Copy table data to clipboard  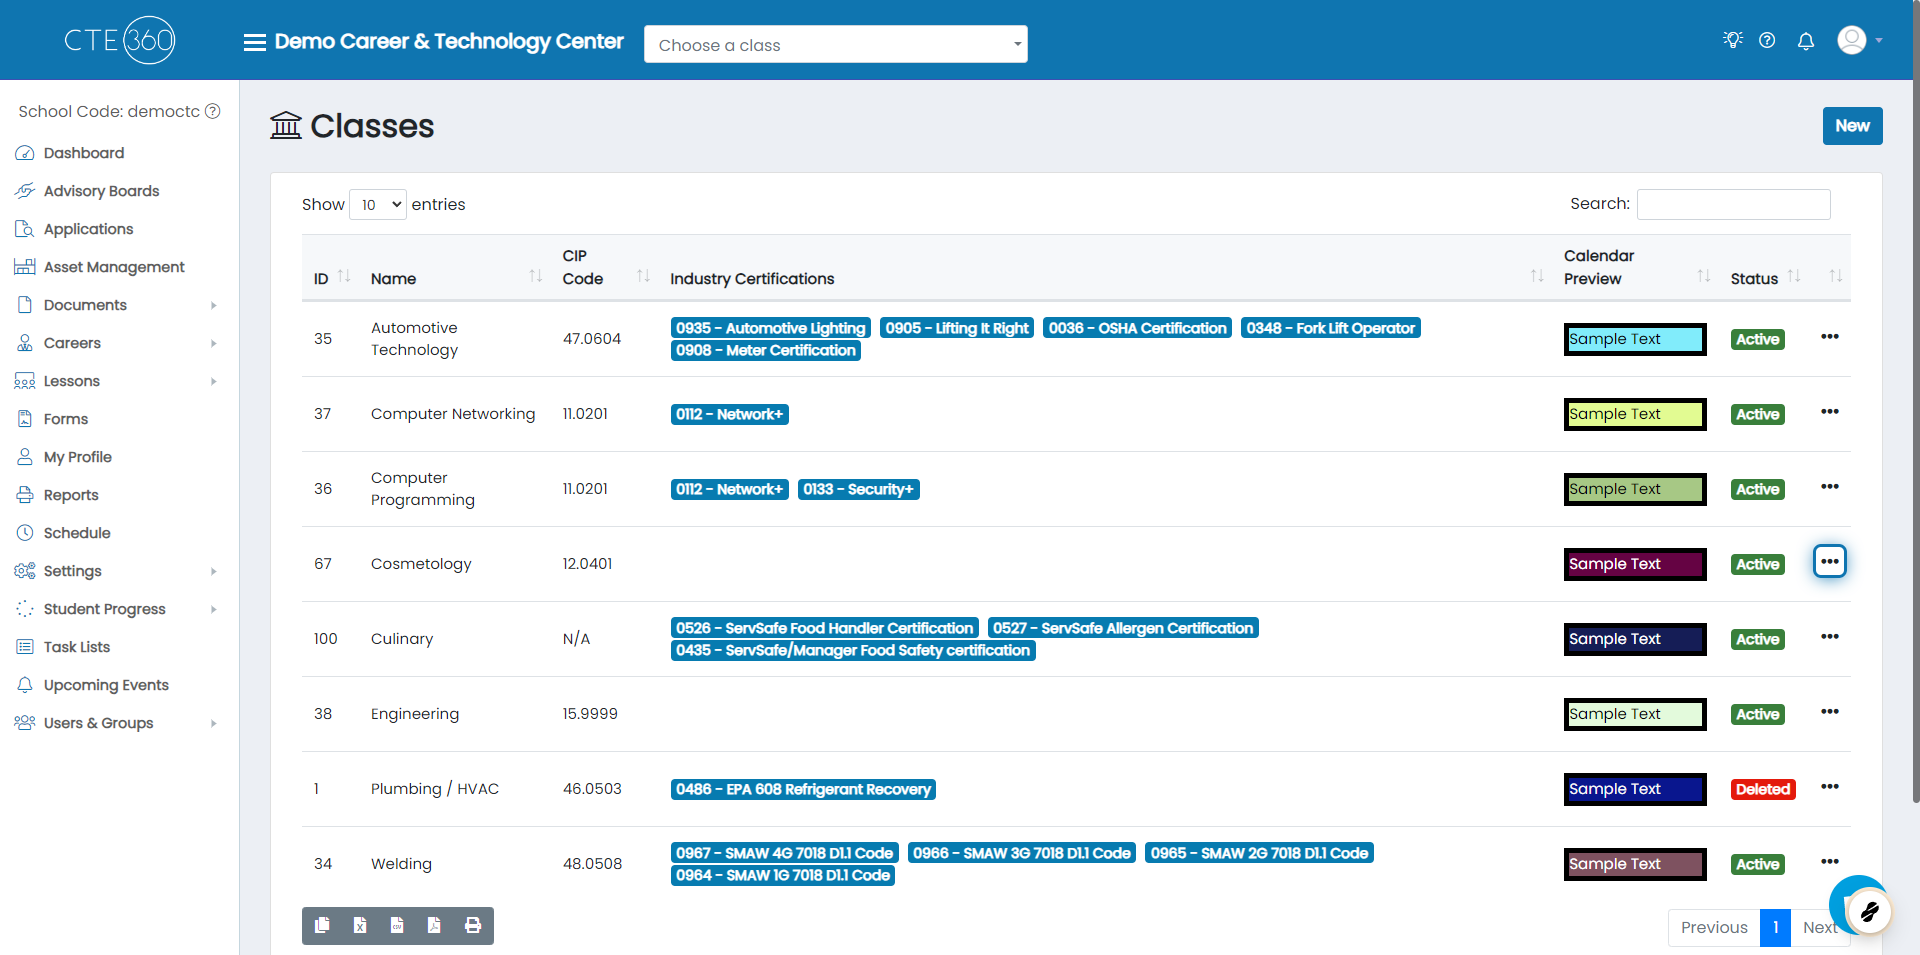322,926
